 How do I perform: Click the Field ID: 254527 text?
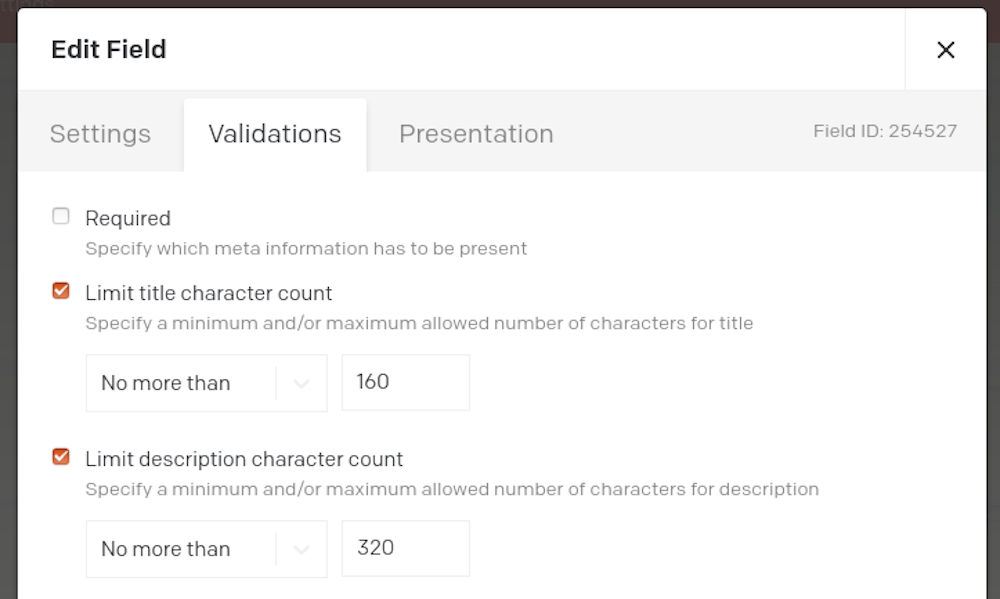pyautogui.click(x=885, y=131)
